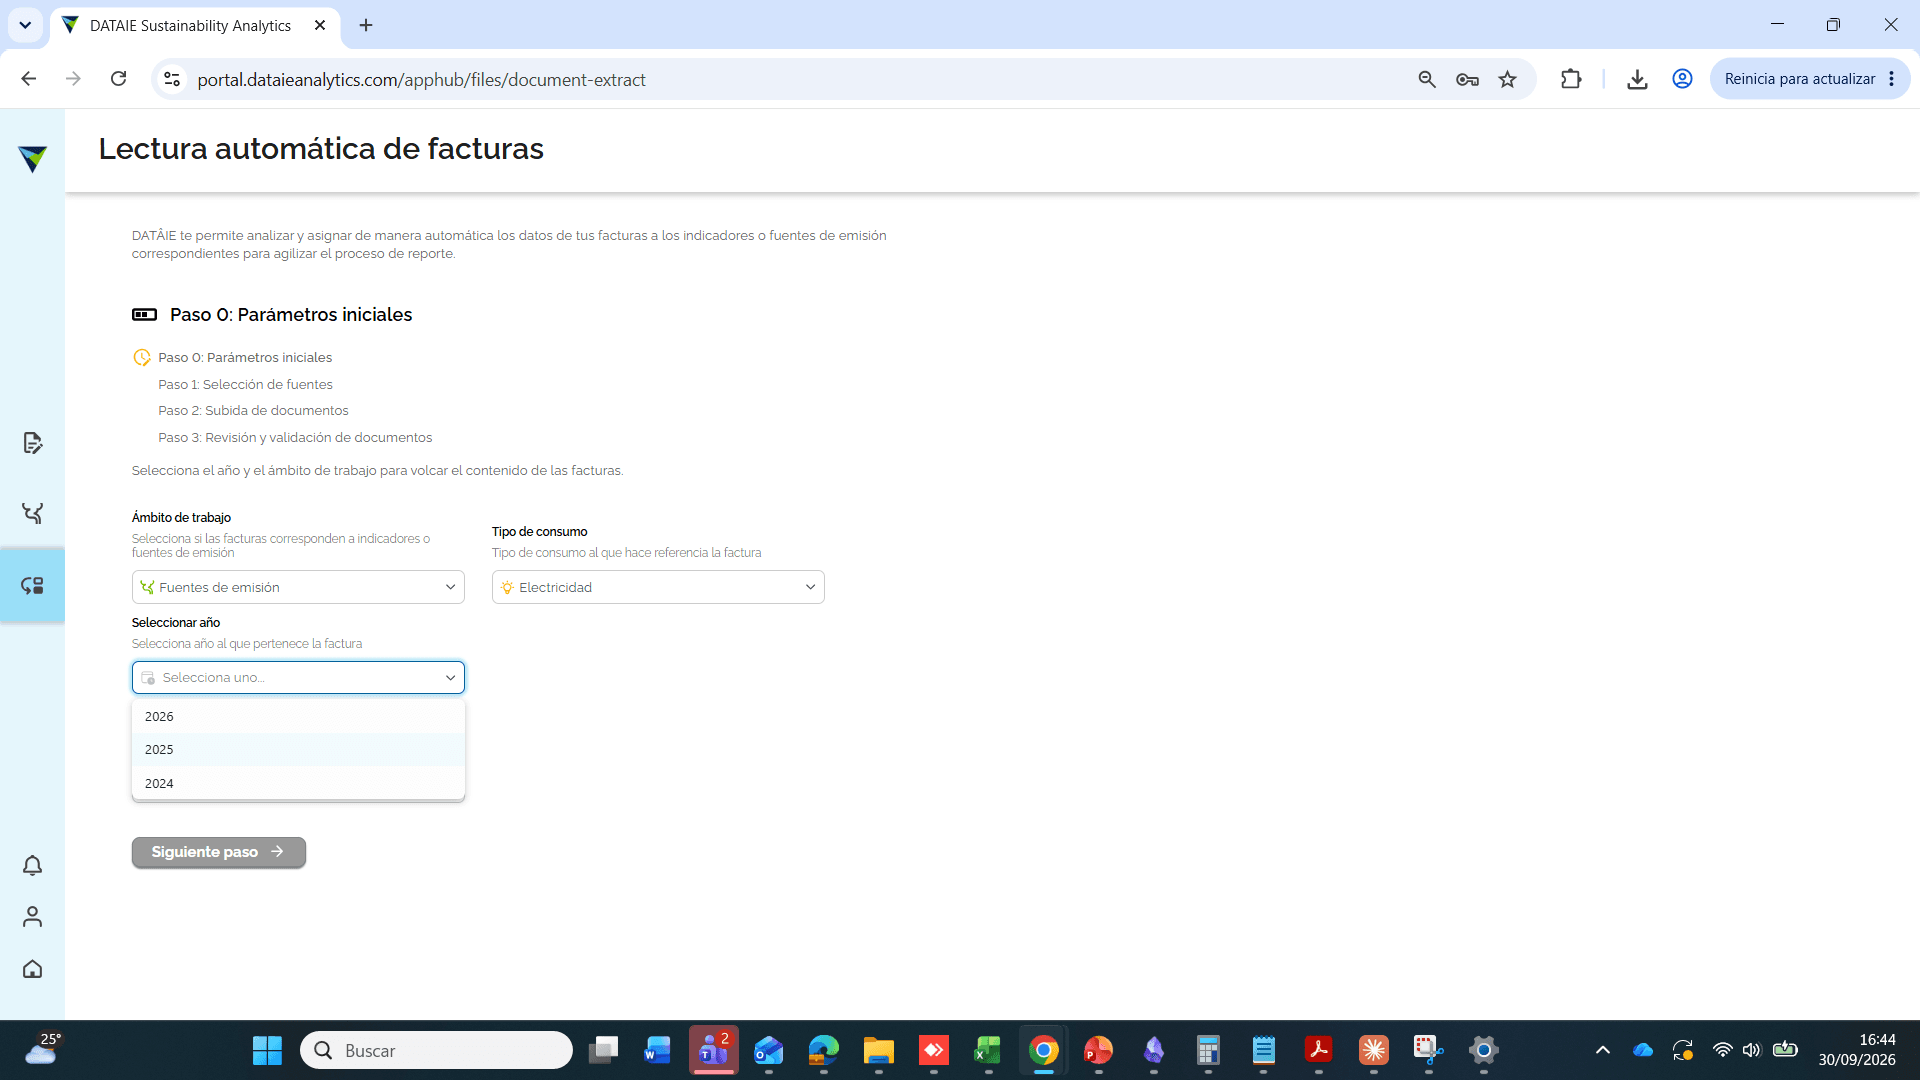The height and width of the screenshot is (1080, 1920).
Task: Open Chrome extensions puzzle icon
Action: (x=1571, y=79)
